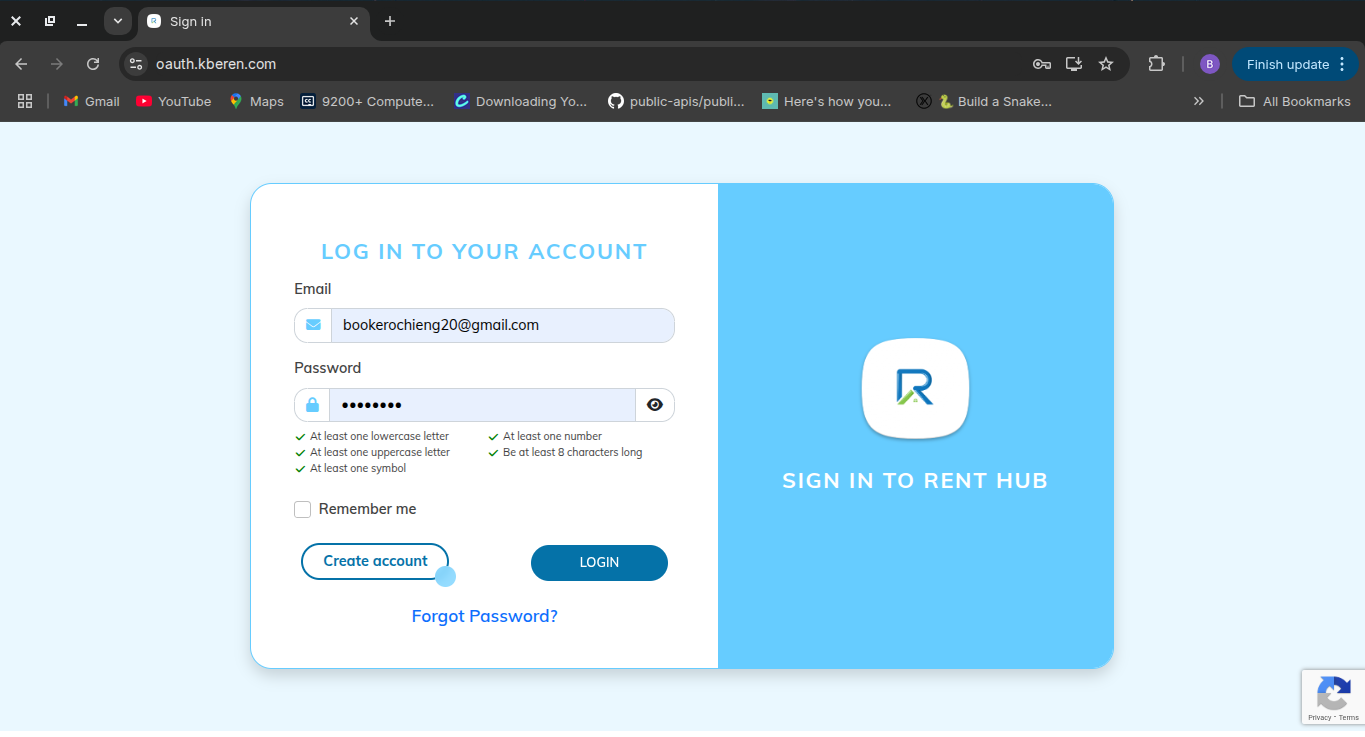Open All Bookmarks
1365x737 pixels.
[x=1294, y=100]
